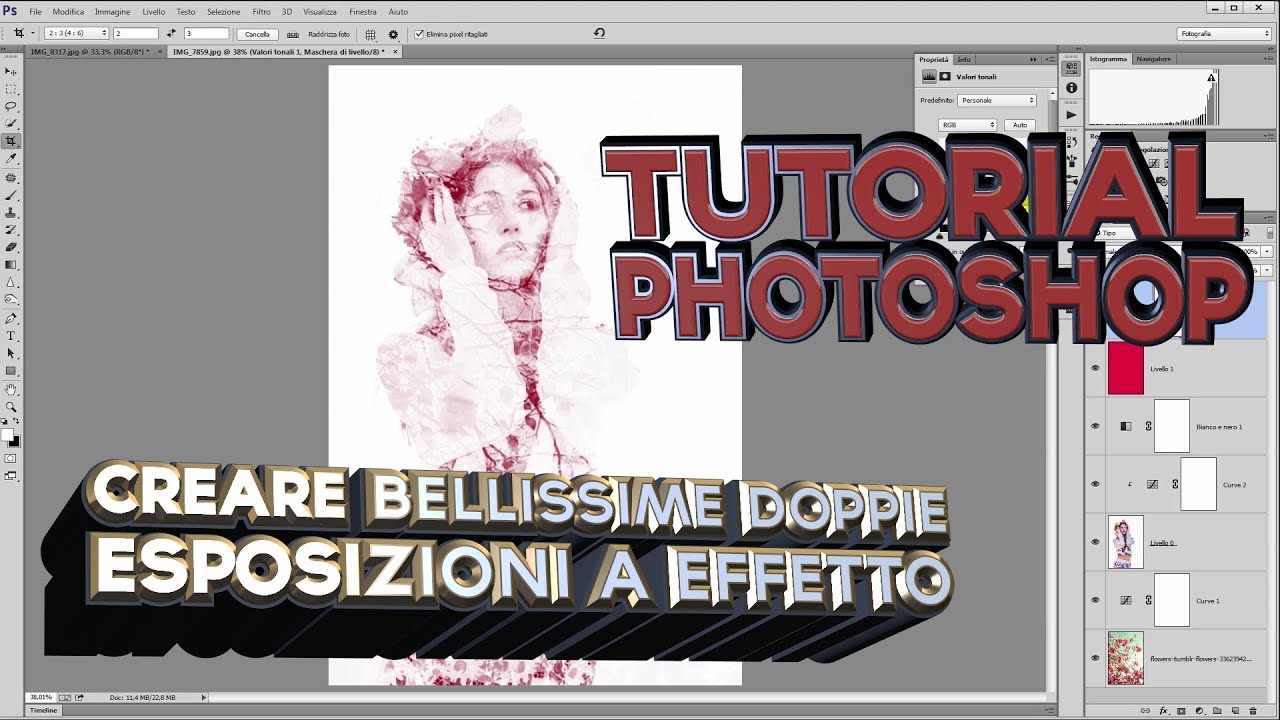The image size is (1280, 720).
Task: Swap width and height crop values
Action: 171,33
